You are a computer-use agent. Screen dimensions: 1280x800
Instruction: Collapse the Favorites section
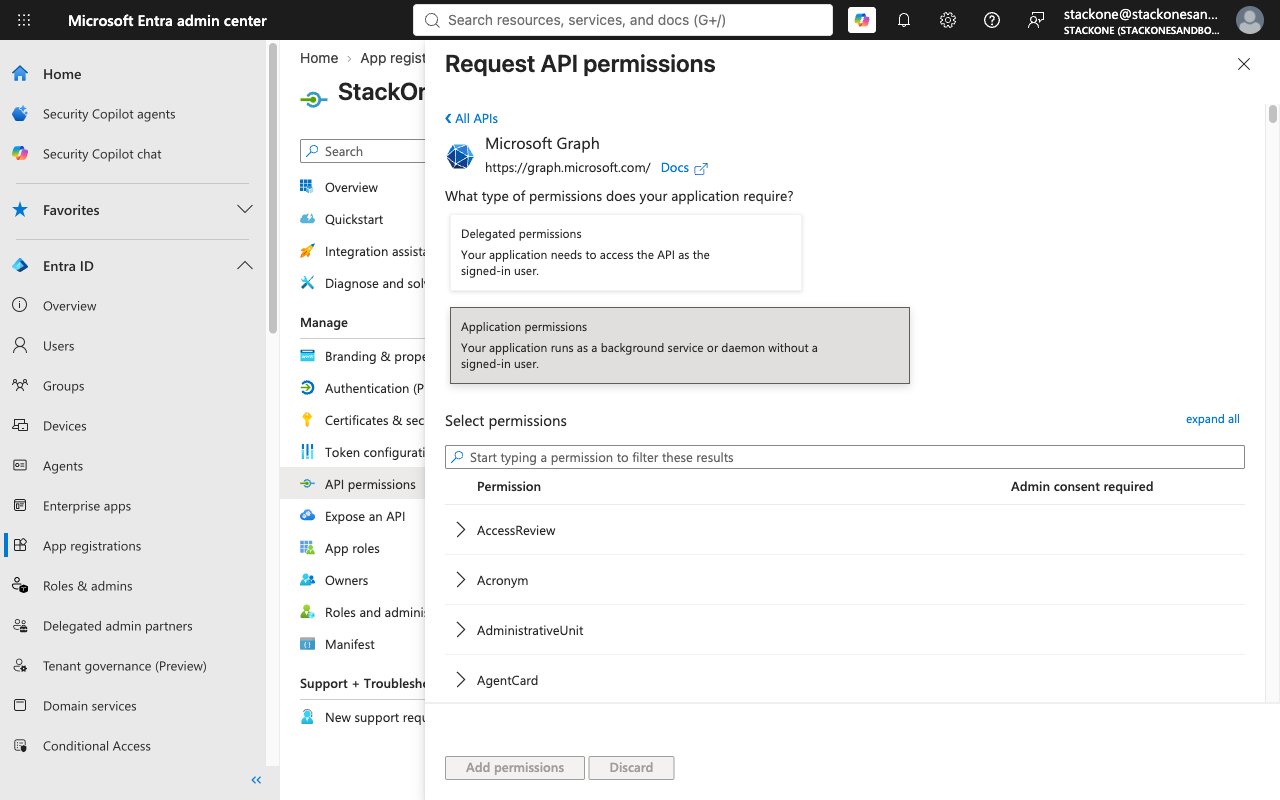(x=244, y=210)
